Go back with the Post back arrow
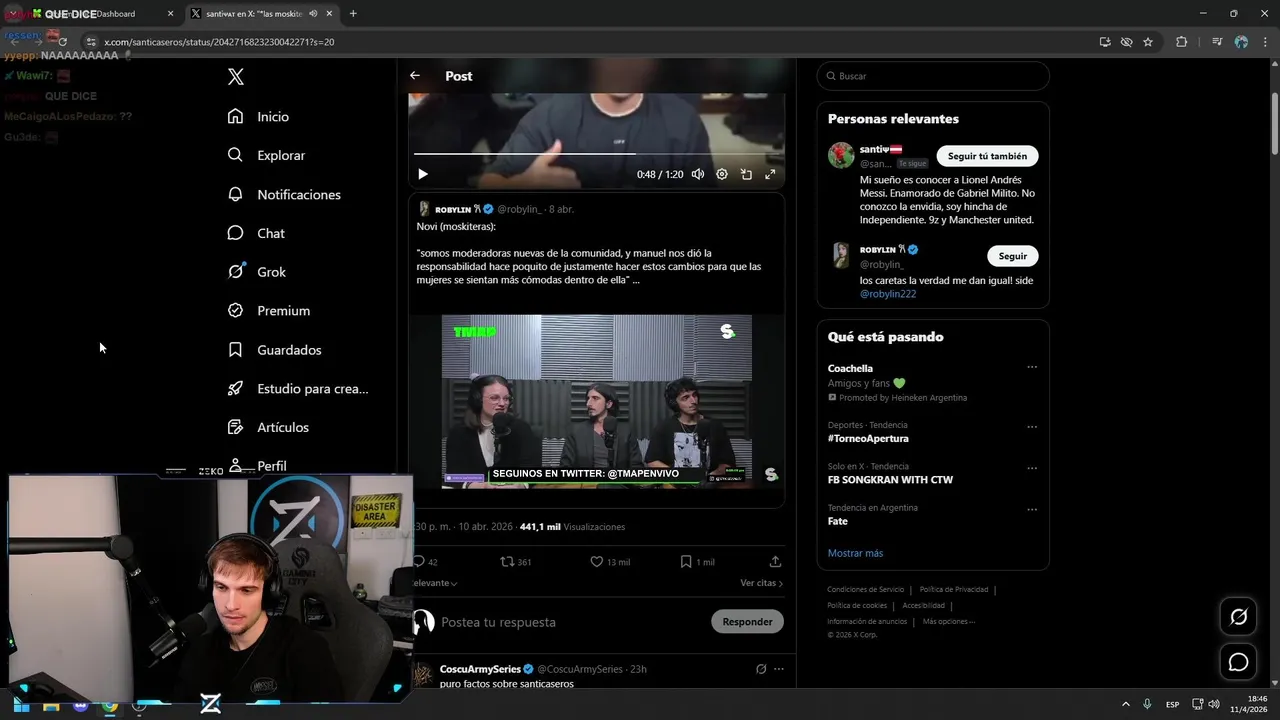 (x=415, y=76)
